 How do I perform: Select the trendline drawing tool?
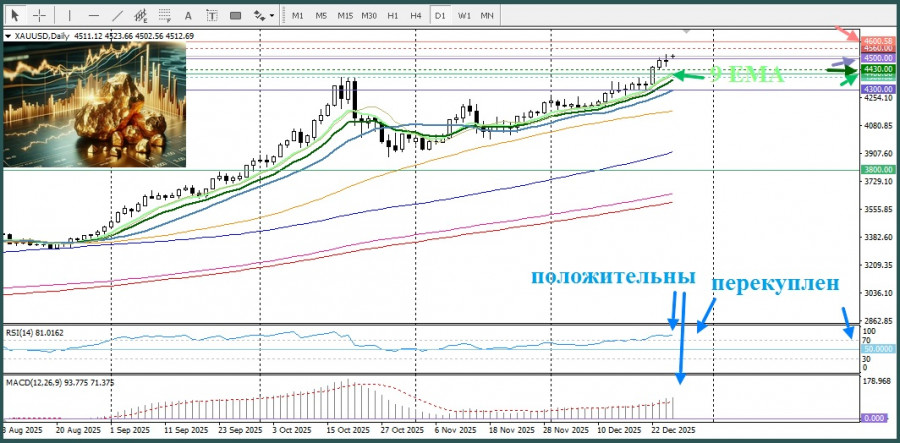118,15
